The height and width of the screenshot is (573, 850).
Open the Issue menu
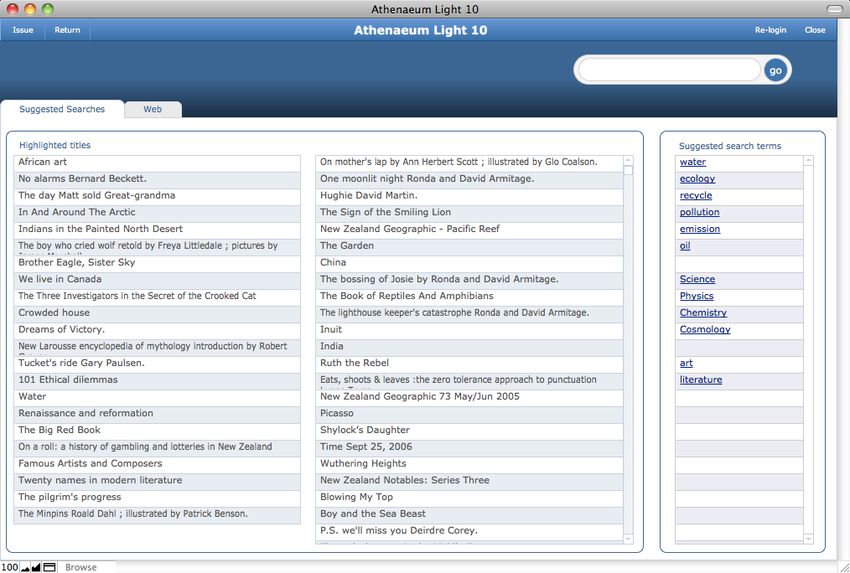click(x=23, y=30)
